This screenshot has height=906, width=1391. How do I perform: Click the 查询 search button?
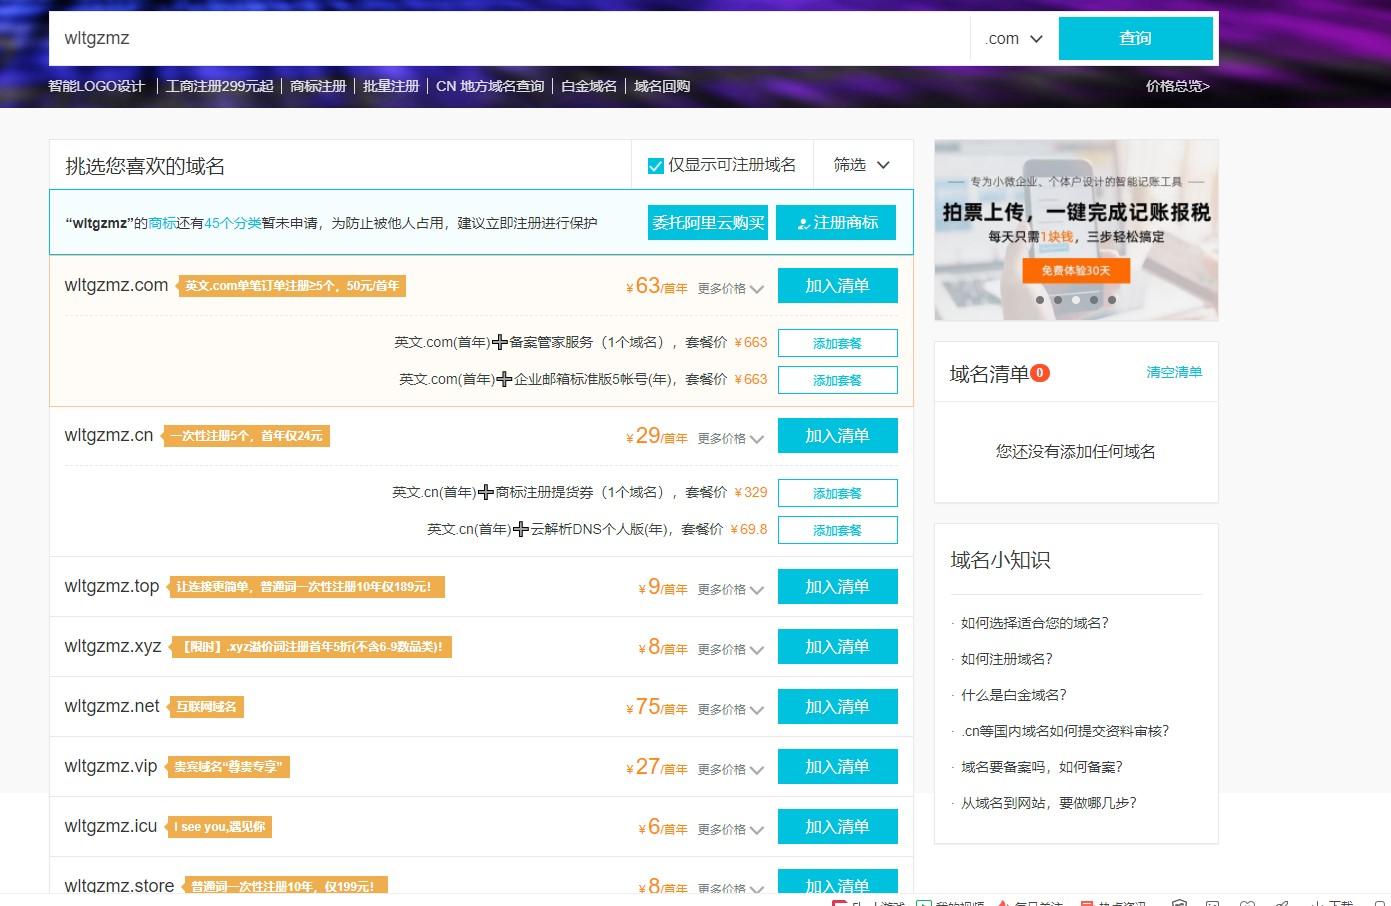pyautogui.click(x=1135, y=38)
